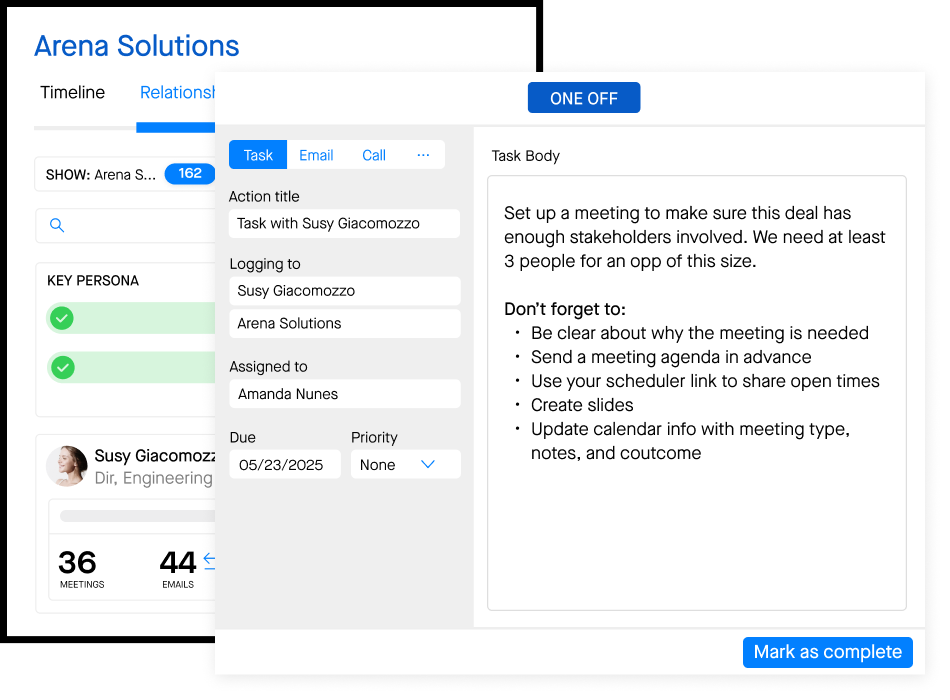Click 'Send a meeting agenda in advance'
Viewport: 950px width, 700px height.
point(671,357)
